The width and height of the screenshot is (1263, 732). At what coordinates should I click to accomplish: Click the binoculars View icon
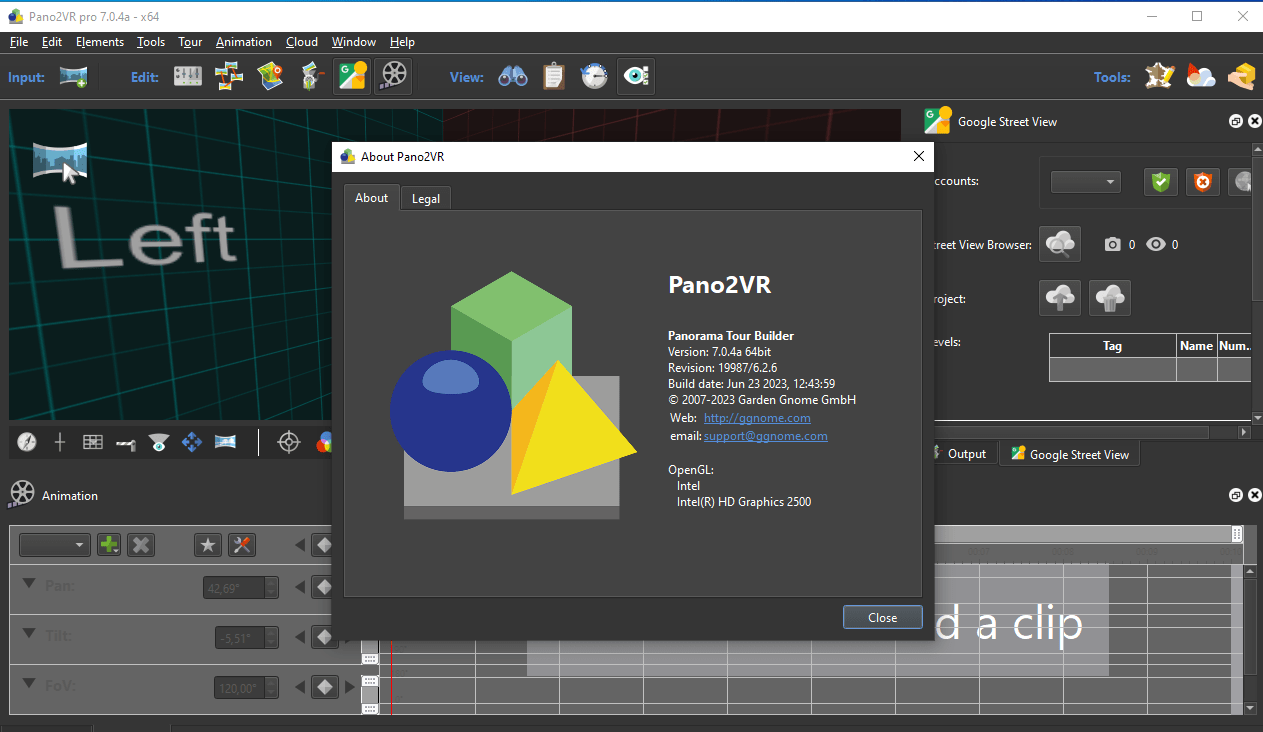tap(513, 76)
